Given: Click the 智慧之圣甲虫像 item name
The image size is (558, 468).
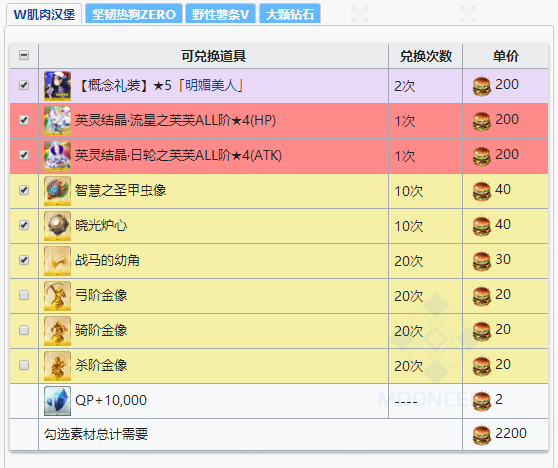Looking at the screenshot, I should pyautogui.click(x=120, y=190).
